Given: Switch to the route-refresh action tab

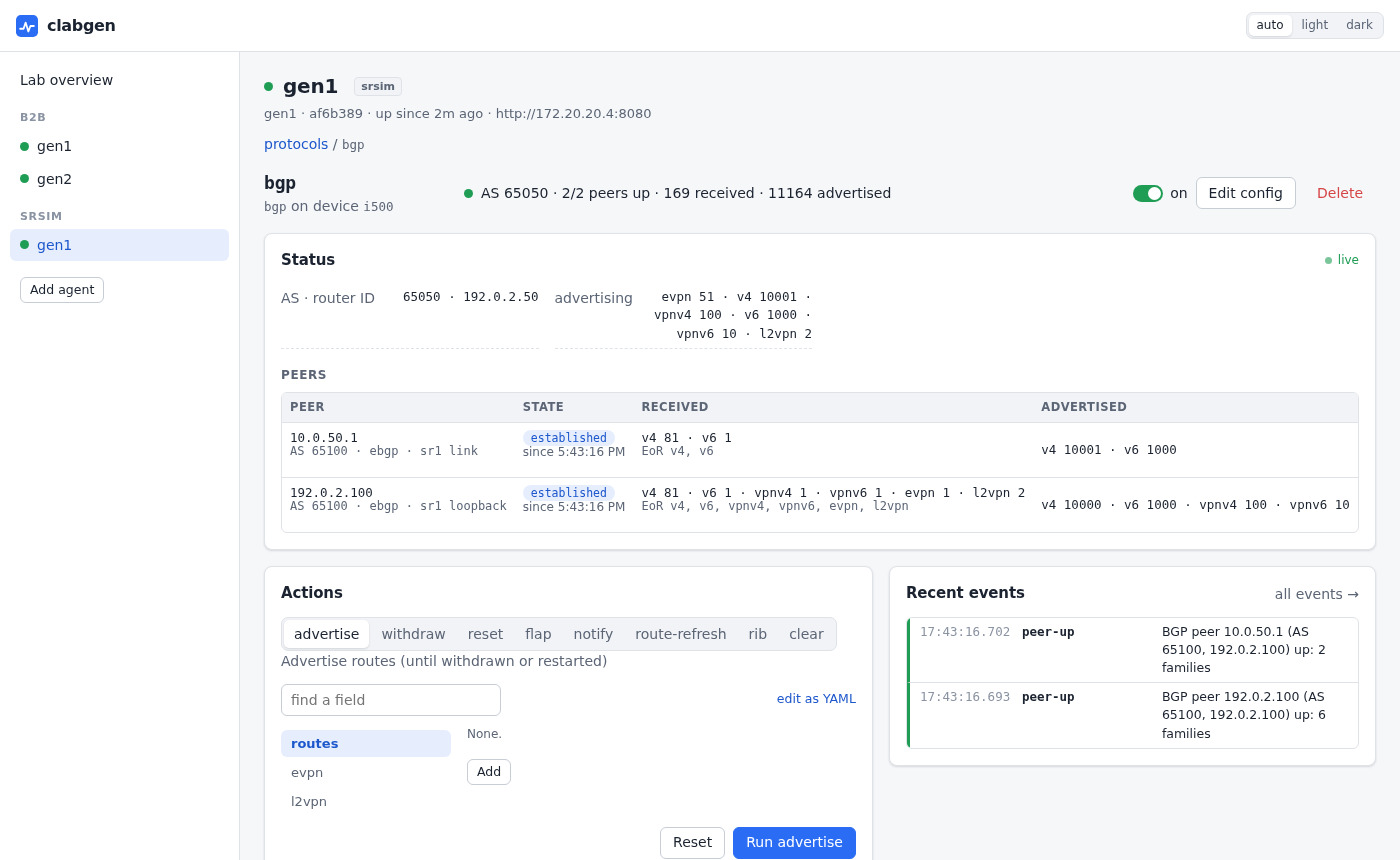Looking at the screenshot, I should tap(681, 634).
